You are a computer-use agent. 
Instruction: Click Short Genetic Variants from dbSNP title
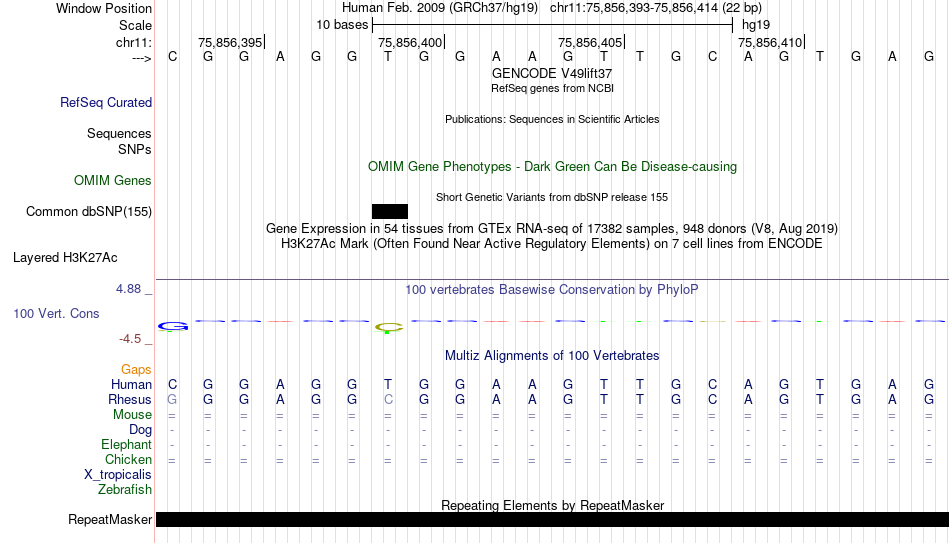552,198
